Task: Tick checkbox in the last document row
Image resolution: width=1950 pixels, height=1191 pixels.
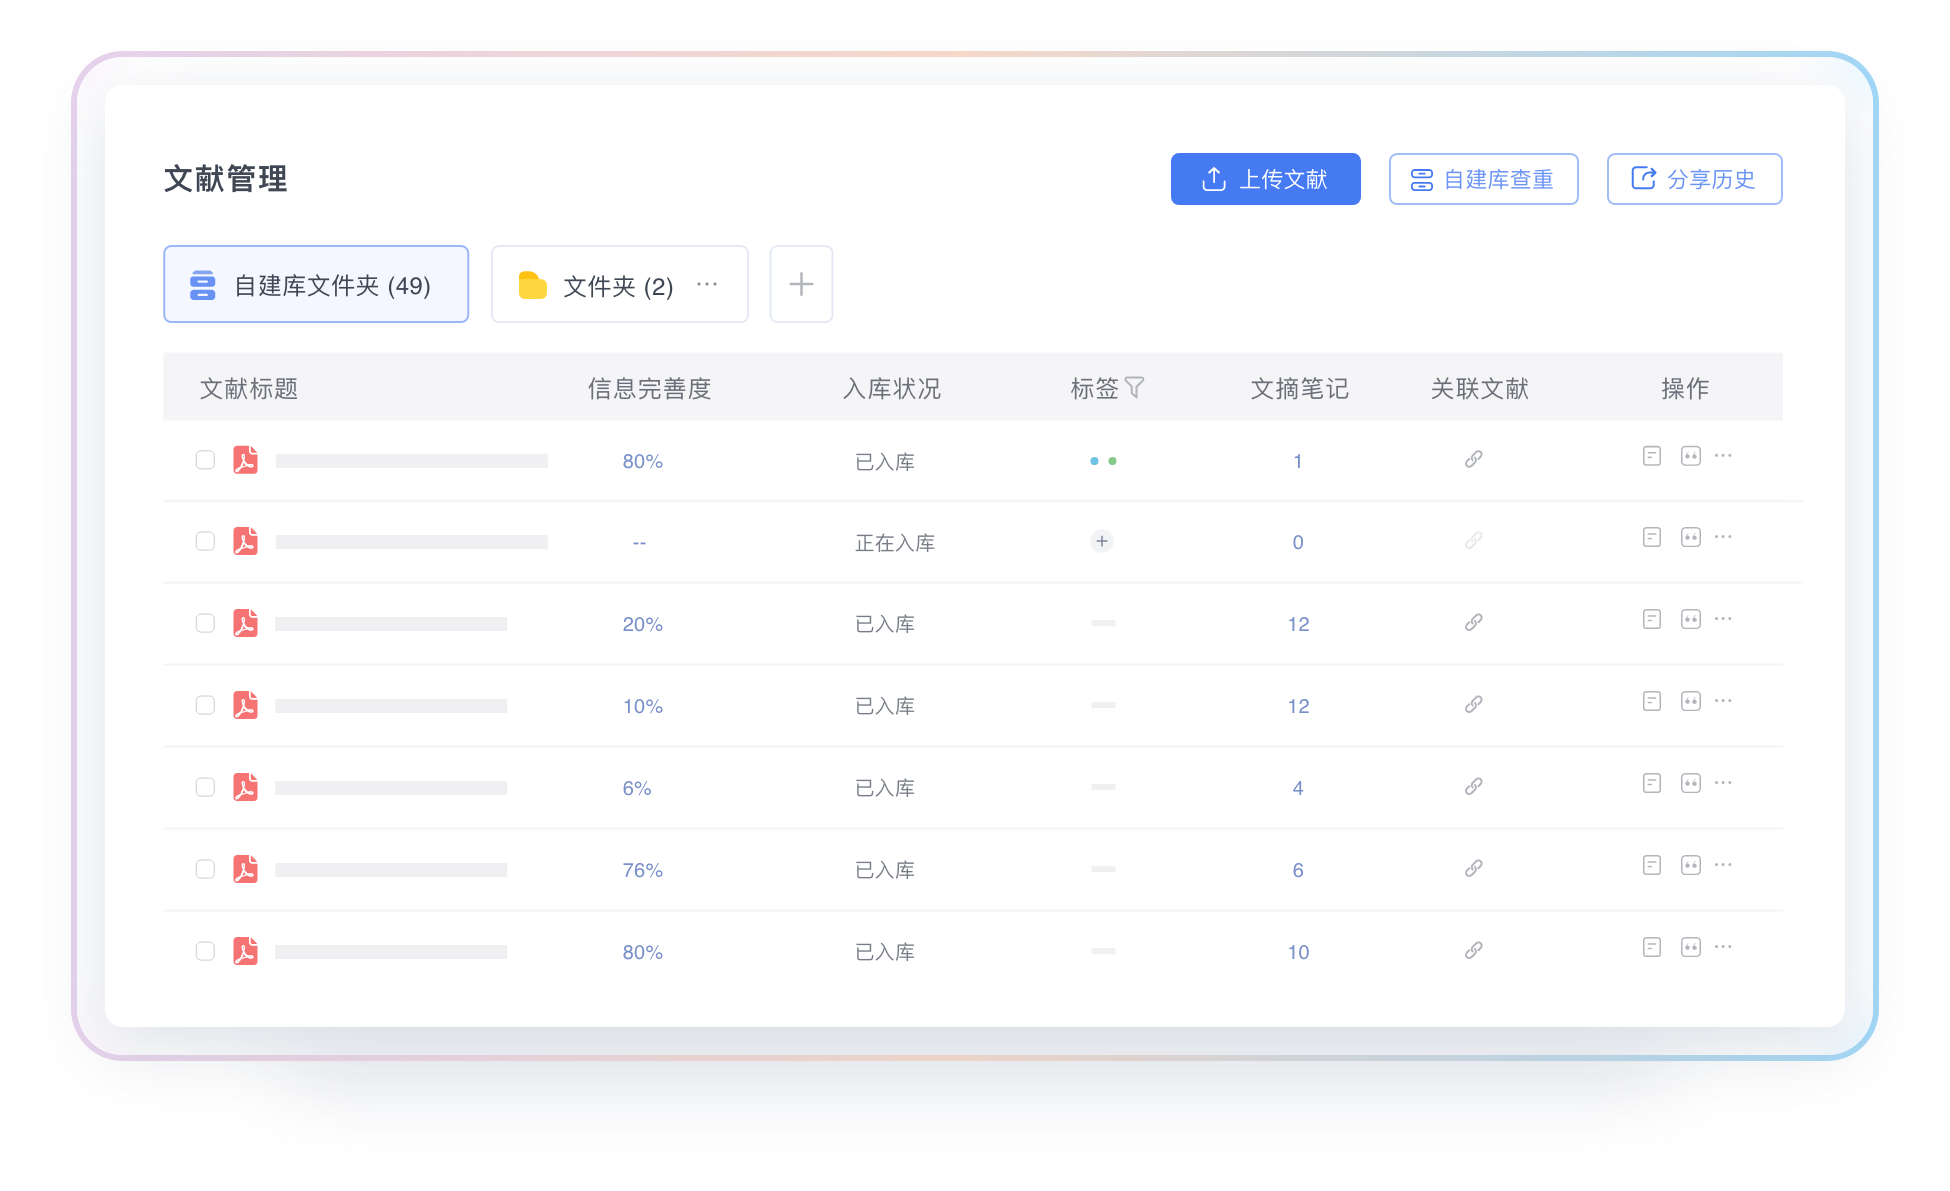Action: coord(205,951)
